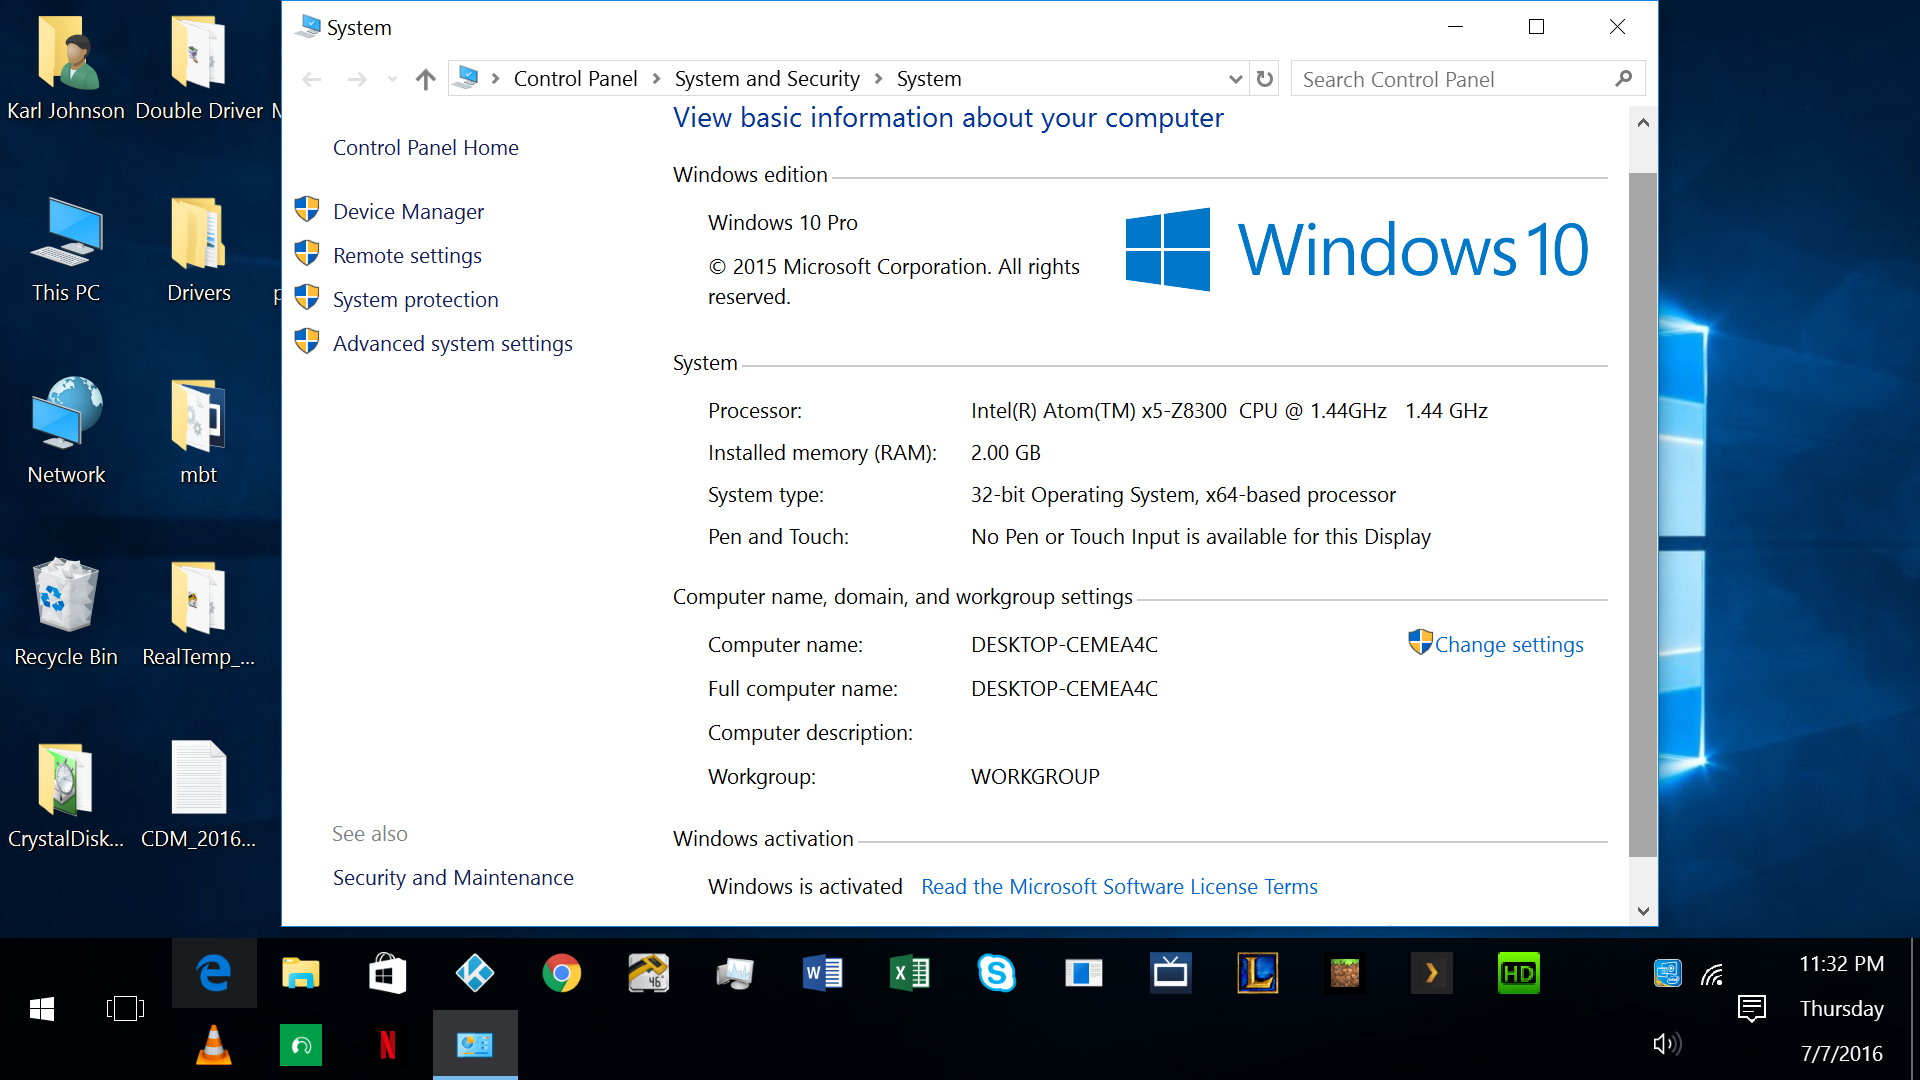This screenshot has width=1920, height=1080.
Task: Open Netflix from the taskbar
Action: (388, 1045)
